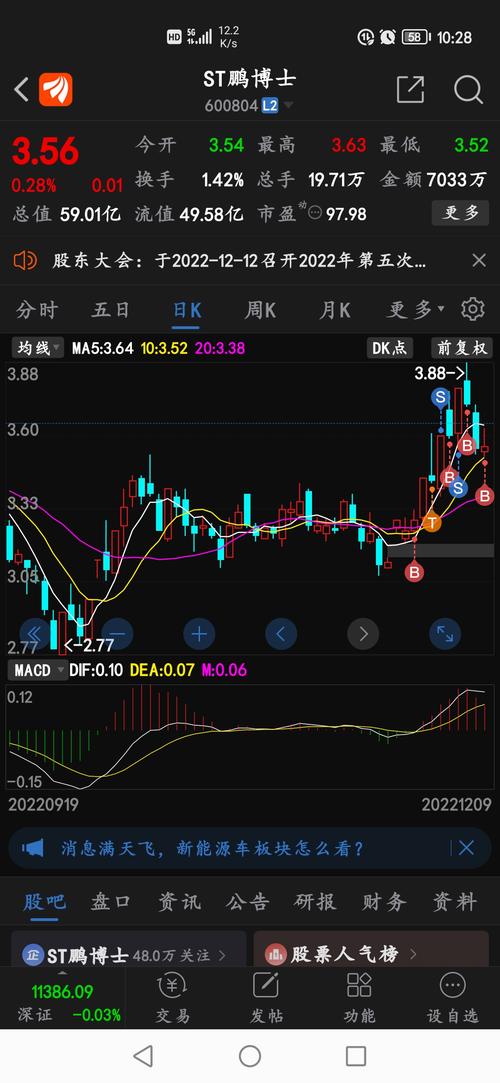Switch to 五日 chart tab

[110, 309]
